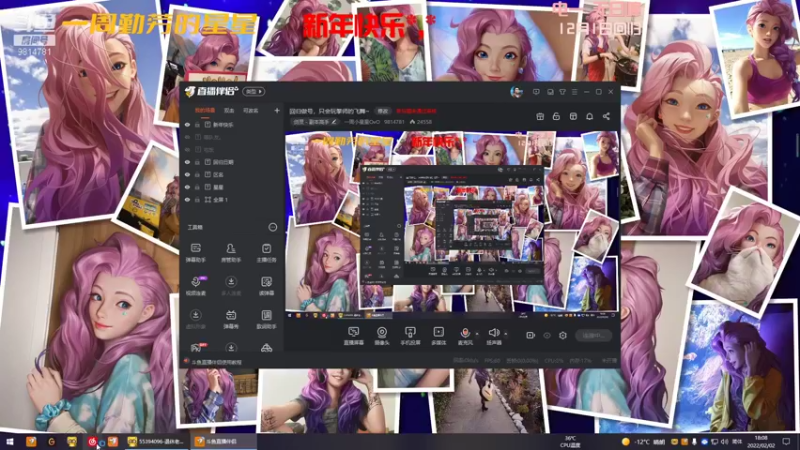Open the message icon in title bar
Screen dimensions: 800x450
536,92
